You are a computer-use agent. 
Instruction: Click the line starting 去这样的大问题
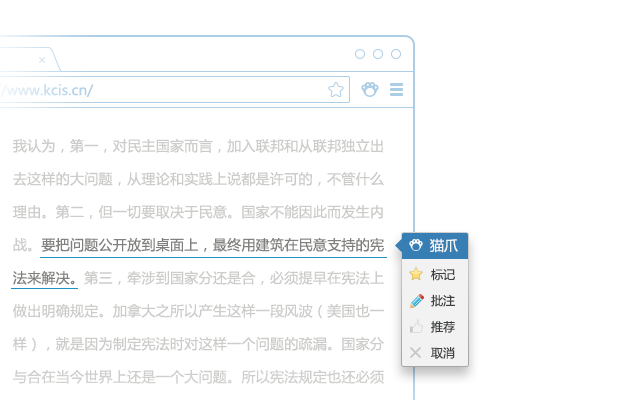pyautogui.click(x=198, y=179)
